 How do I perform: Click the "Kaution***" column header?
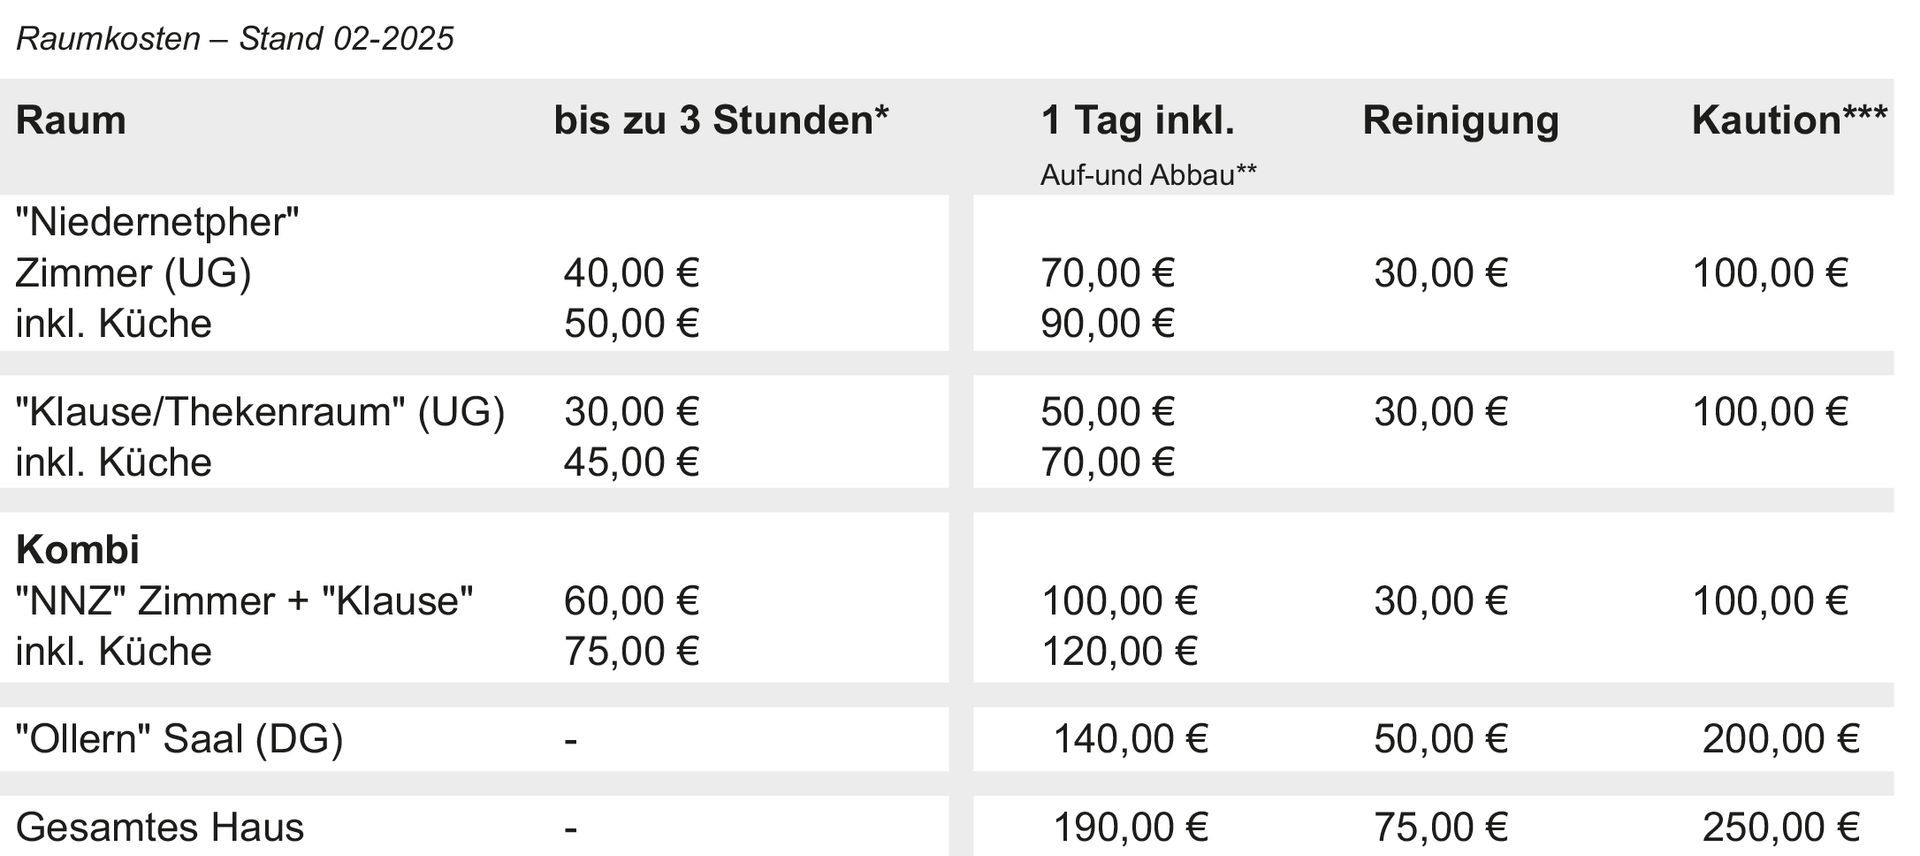1789,121
